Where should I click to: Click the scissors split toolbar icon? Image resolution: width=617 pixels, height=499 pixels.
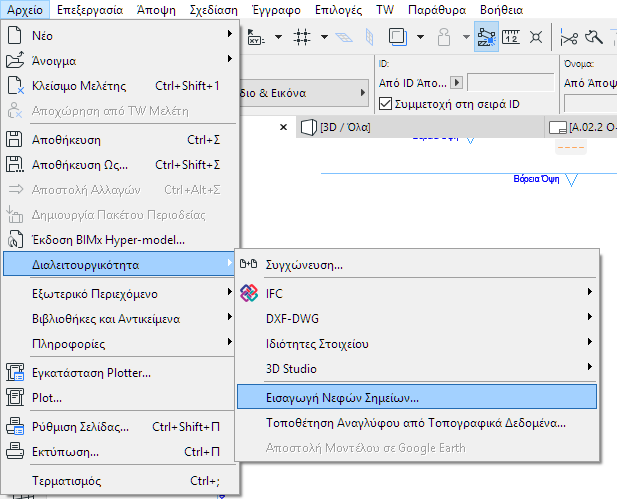click(569, 37)
